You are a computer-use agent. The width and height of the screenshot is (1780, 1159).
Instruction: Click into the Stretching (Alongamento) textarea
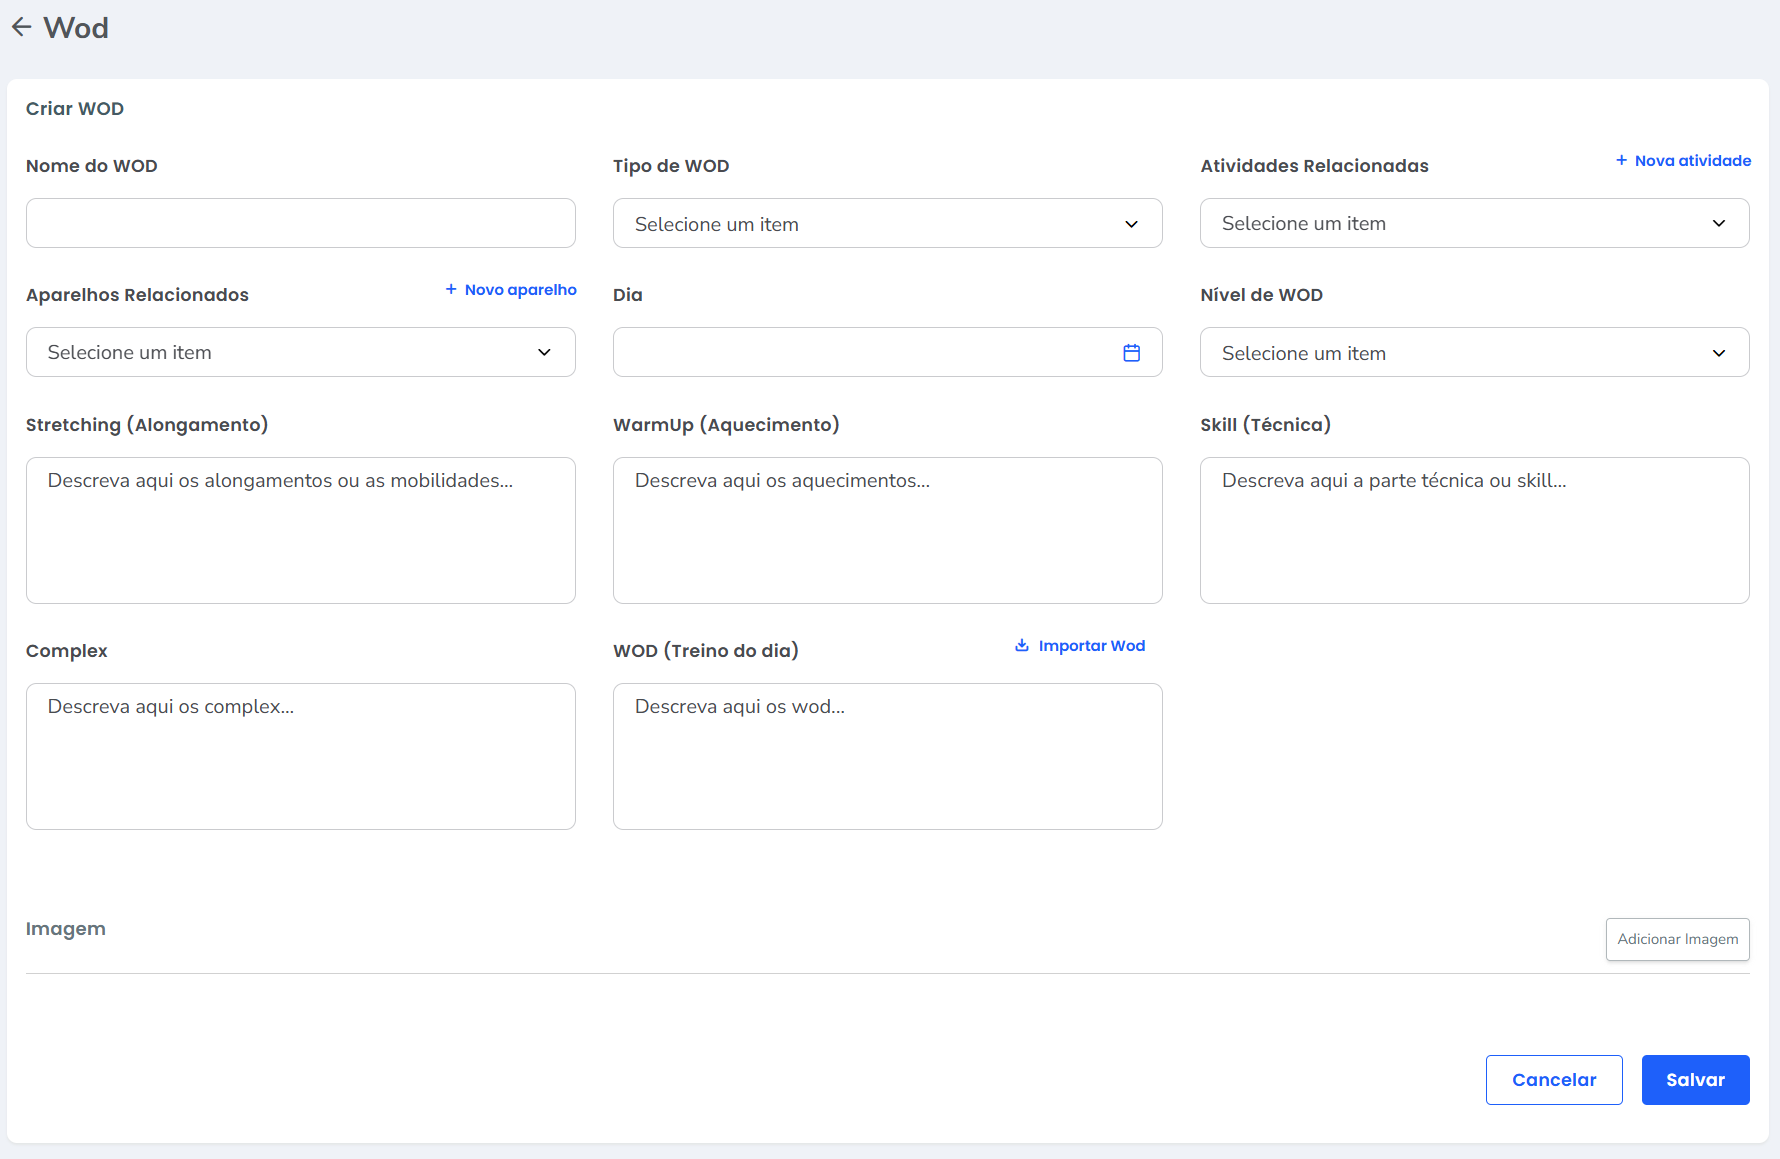(300, 530)
